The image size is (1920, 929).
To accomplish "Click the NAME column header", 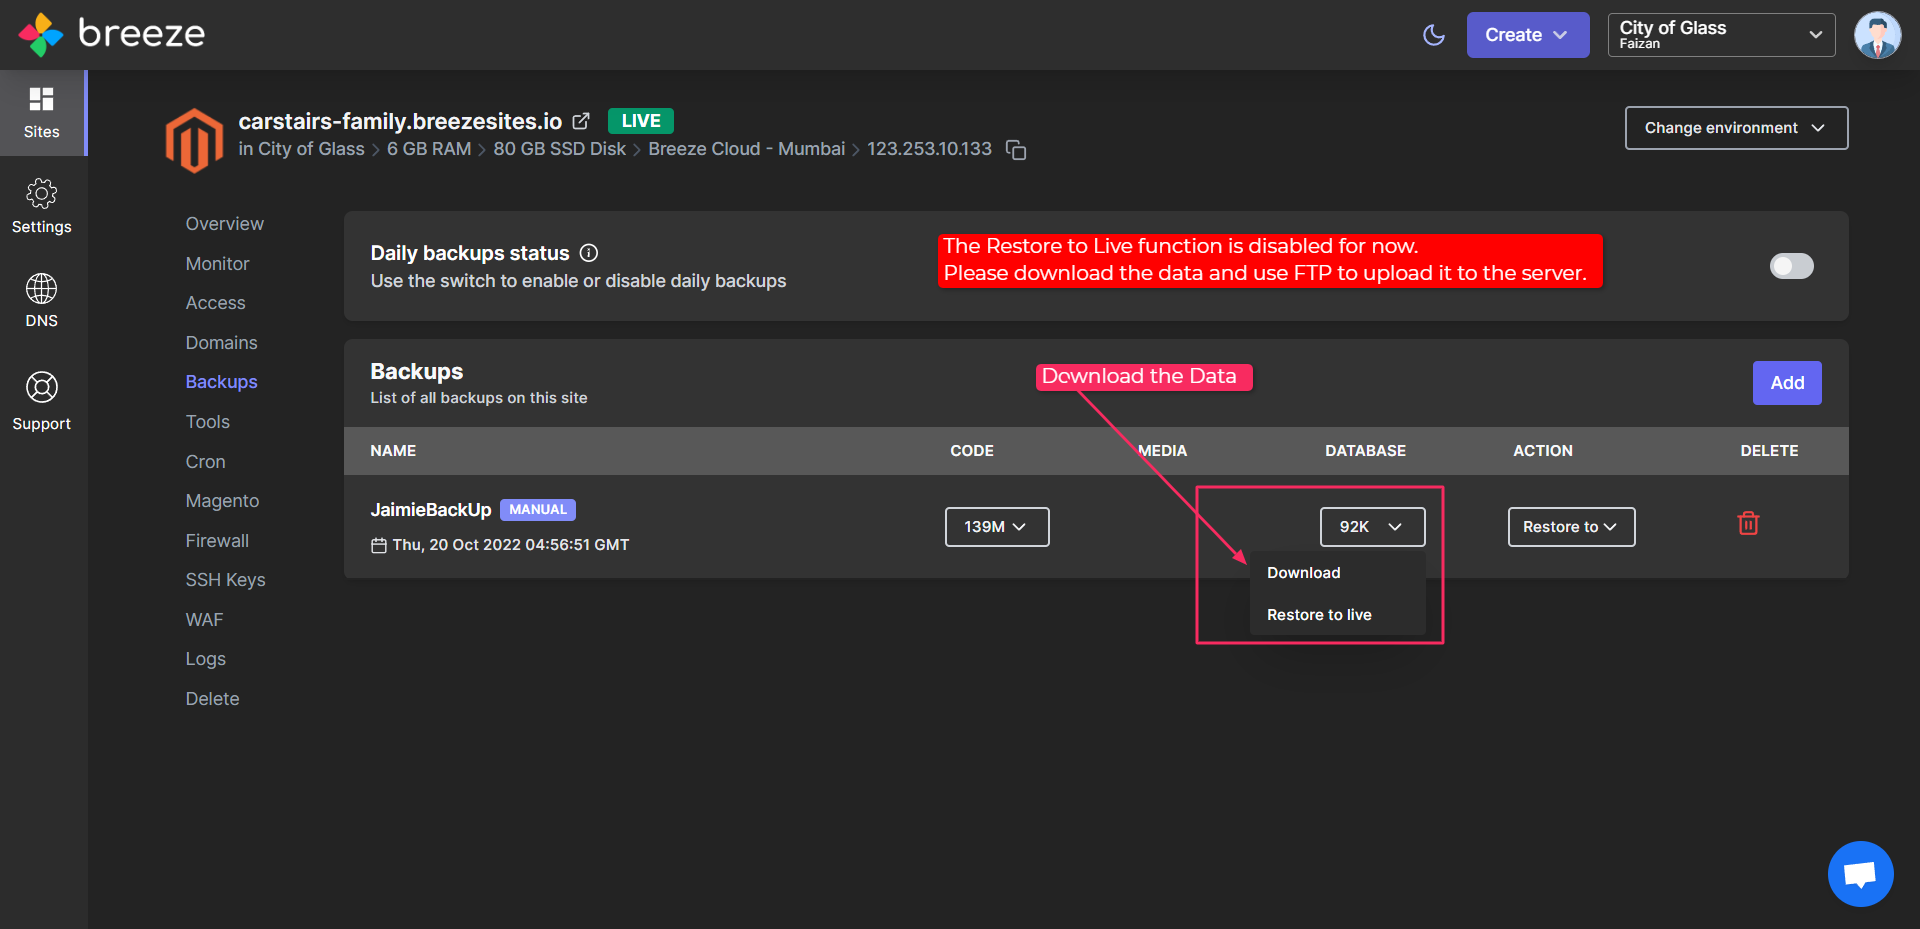I will 393,451.
